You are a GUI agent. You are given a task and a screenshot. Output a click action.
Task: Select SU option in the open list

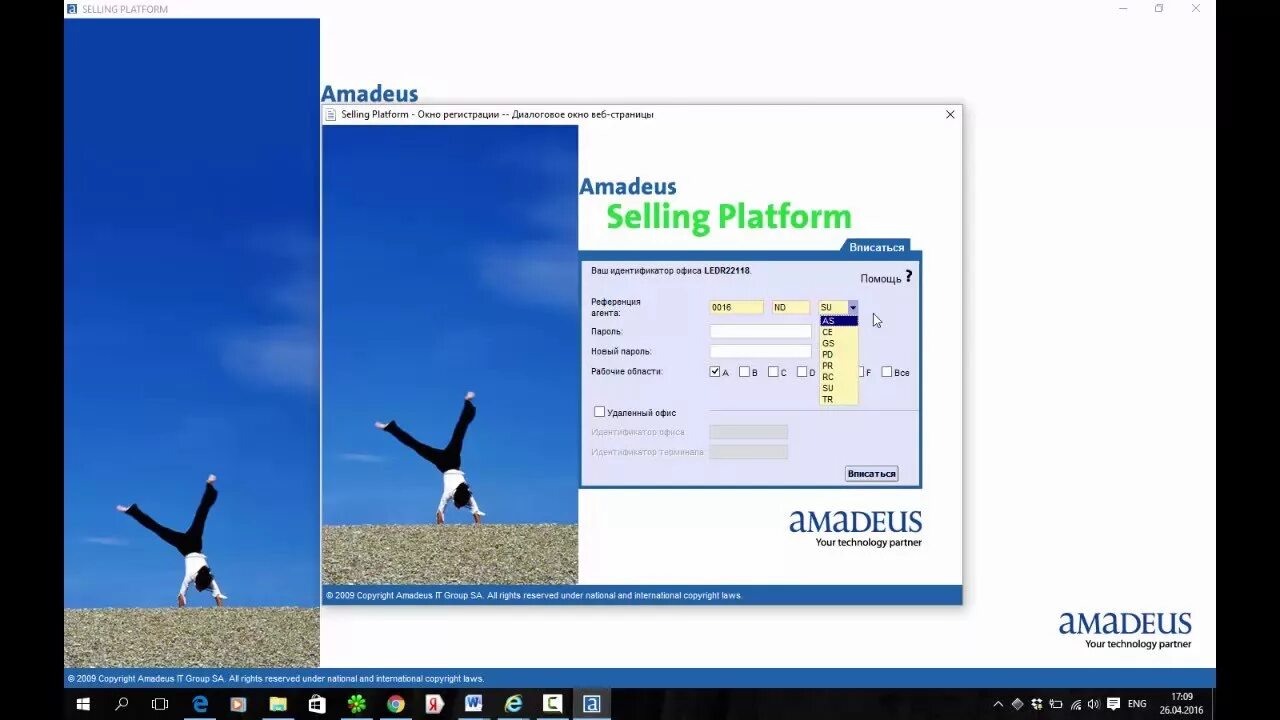click(838, 388)
